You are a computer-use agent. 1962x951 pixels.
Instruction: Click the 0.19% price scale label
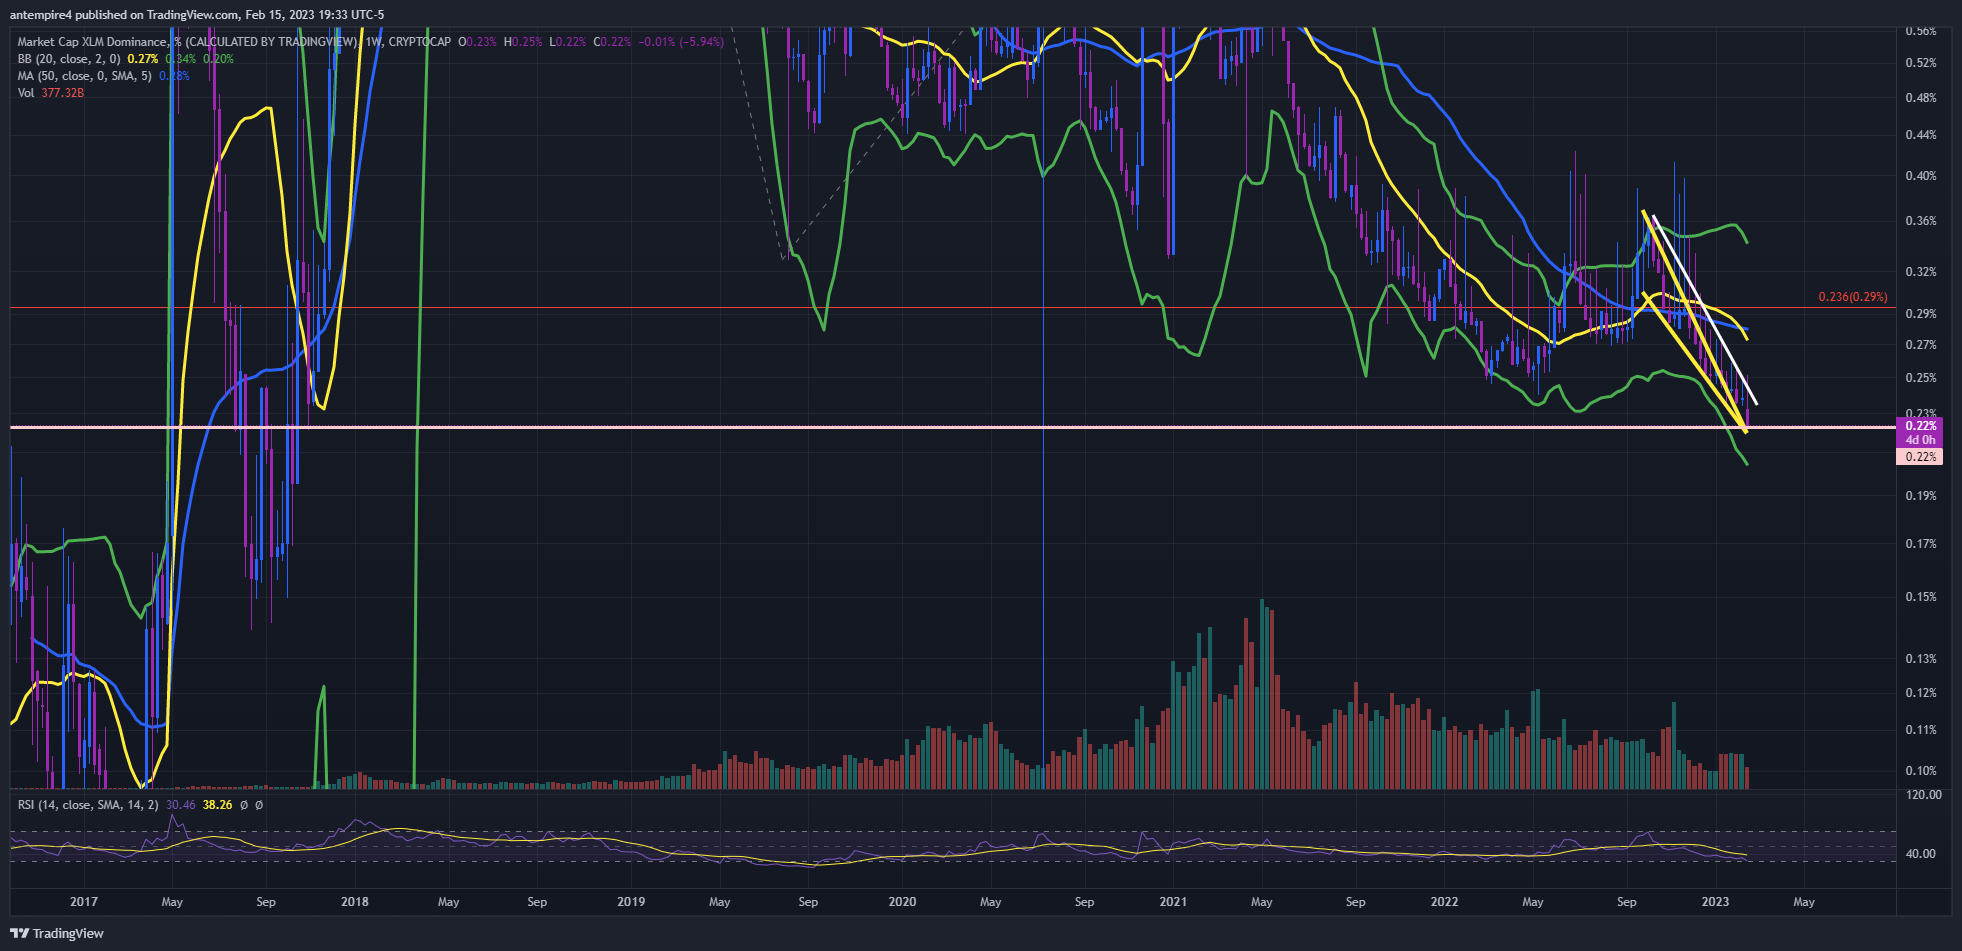point(1921,496)
